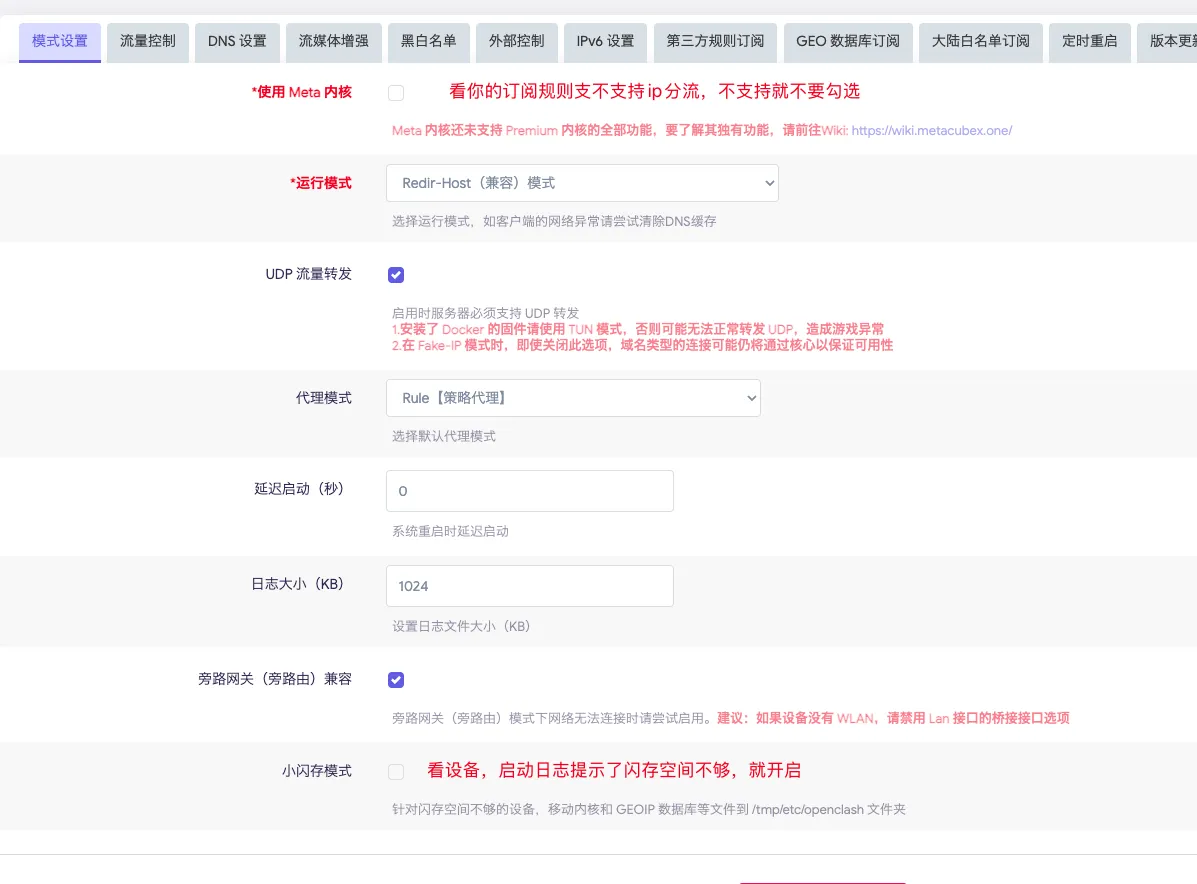
Task: Select the 第三方规则订阅 tab
Action: pos(715,42)
